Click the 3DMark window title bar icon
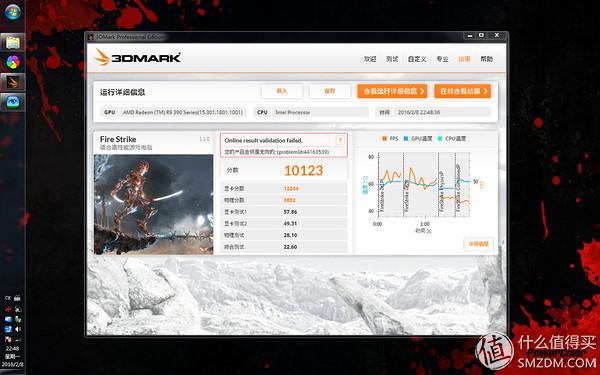The height and width of the screenshot is (375, 600). [x=91, y=37]
